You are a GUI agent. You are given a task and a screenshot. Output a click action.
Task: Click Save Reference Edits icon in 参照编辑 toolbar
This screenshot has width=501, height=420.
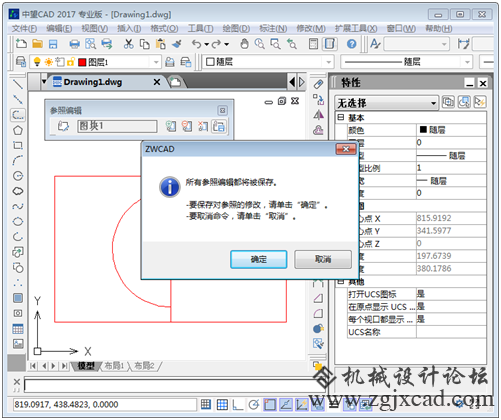[x=219, y=126]
